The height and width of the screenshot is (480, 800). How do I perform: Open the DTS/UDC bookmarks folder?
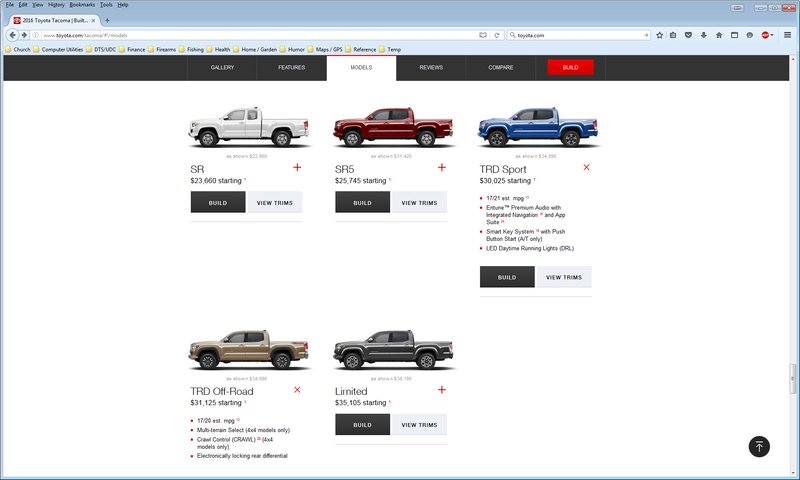coord(101,49)
